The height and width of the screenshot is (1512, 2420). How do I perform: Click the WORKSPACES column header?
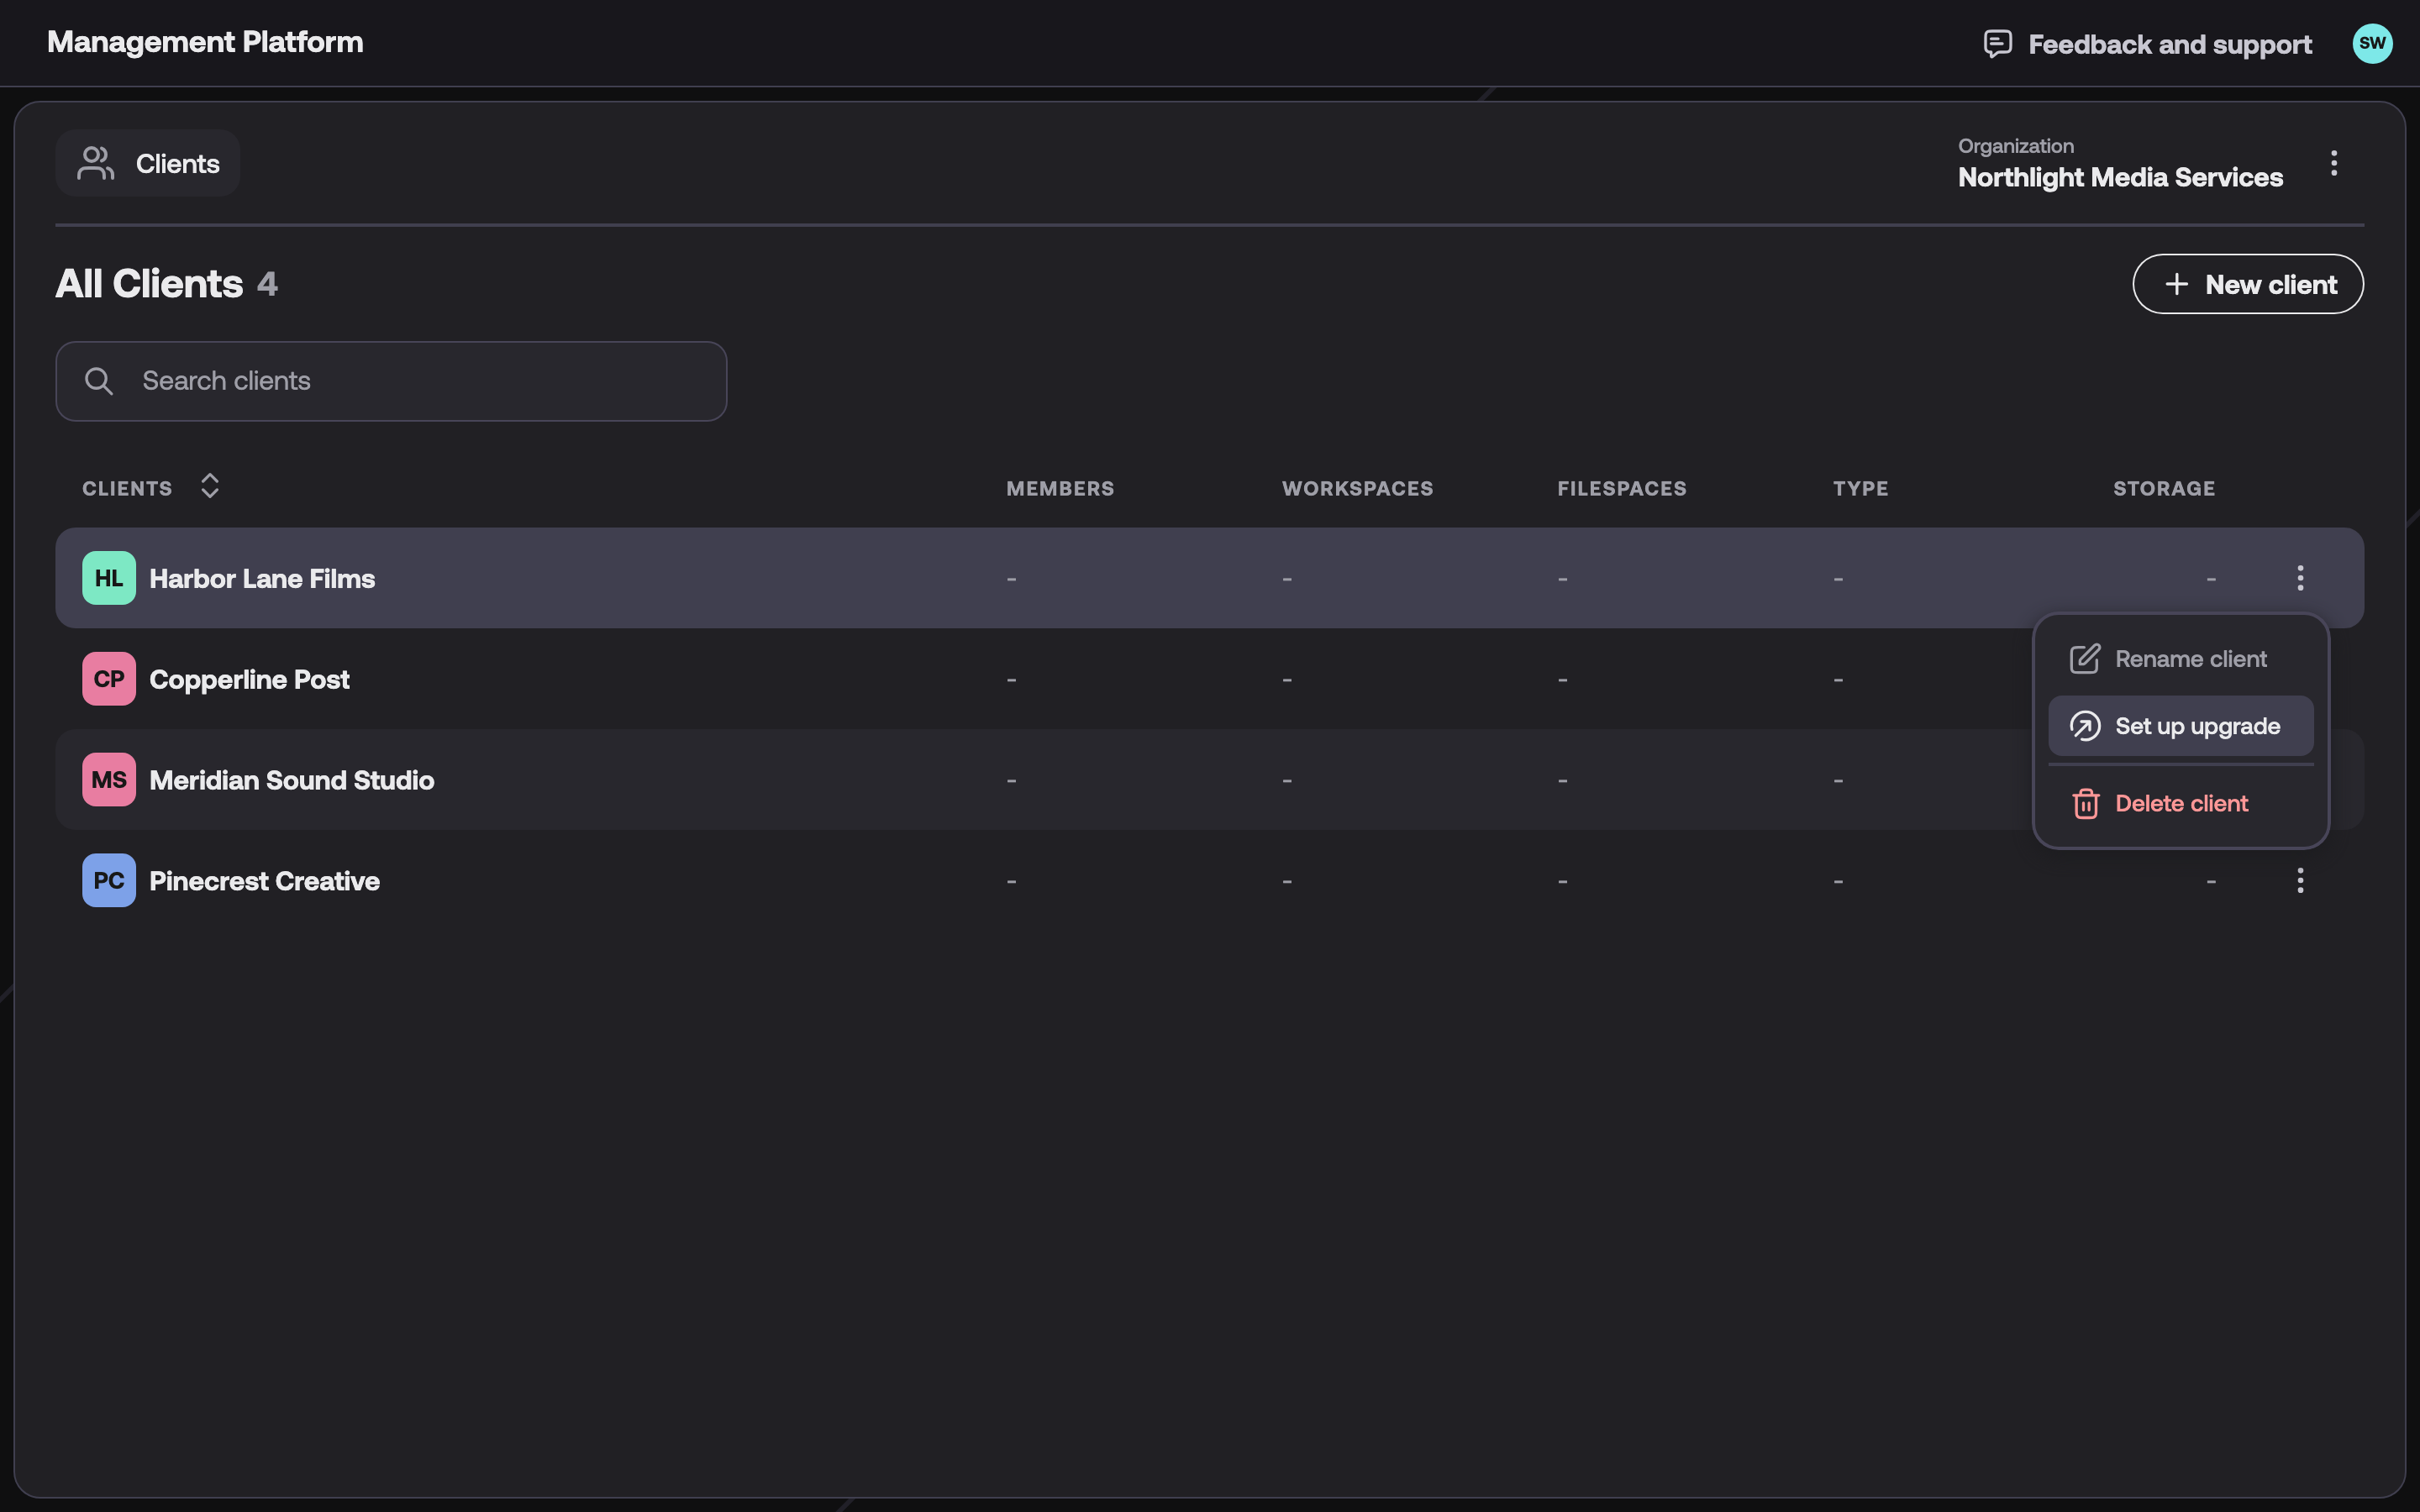point(1357,488)
